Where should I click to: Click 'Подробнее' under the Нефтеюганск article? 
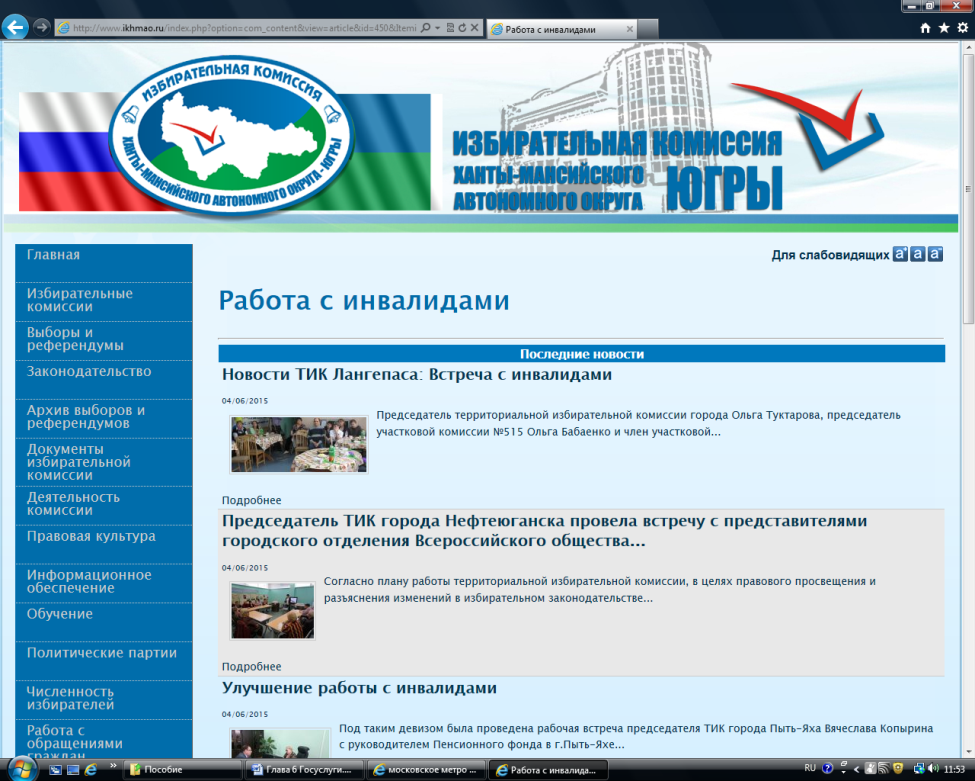pyautogui.click(x=251, y=667)
